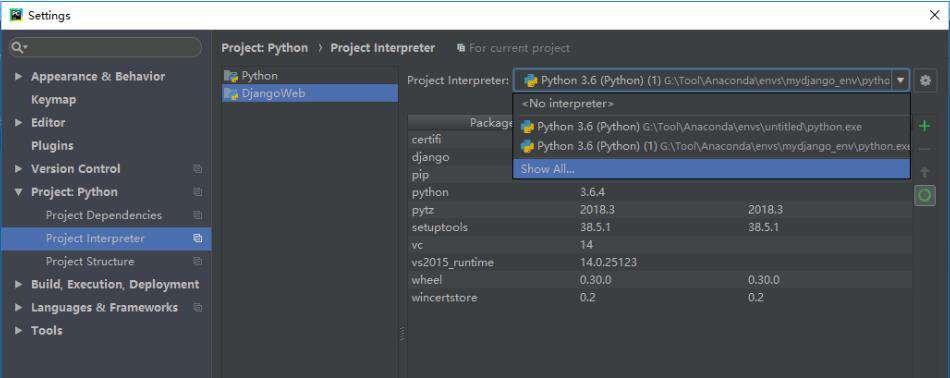Click Python logo of untitled env interpreter
This screenshot has height=378, width=950.
527,127
